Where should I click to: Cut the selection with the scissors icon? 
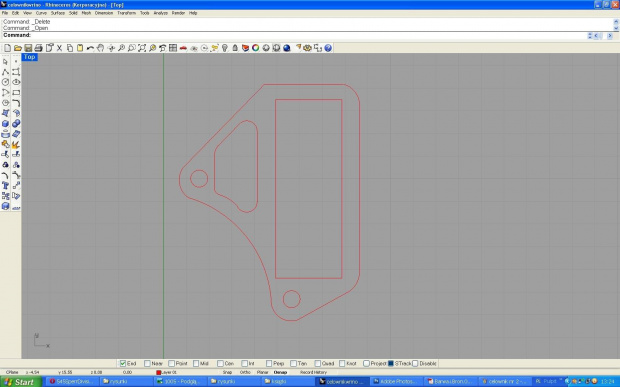[59, 48]
